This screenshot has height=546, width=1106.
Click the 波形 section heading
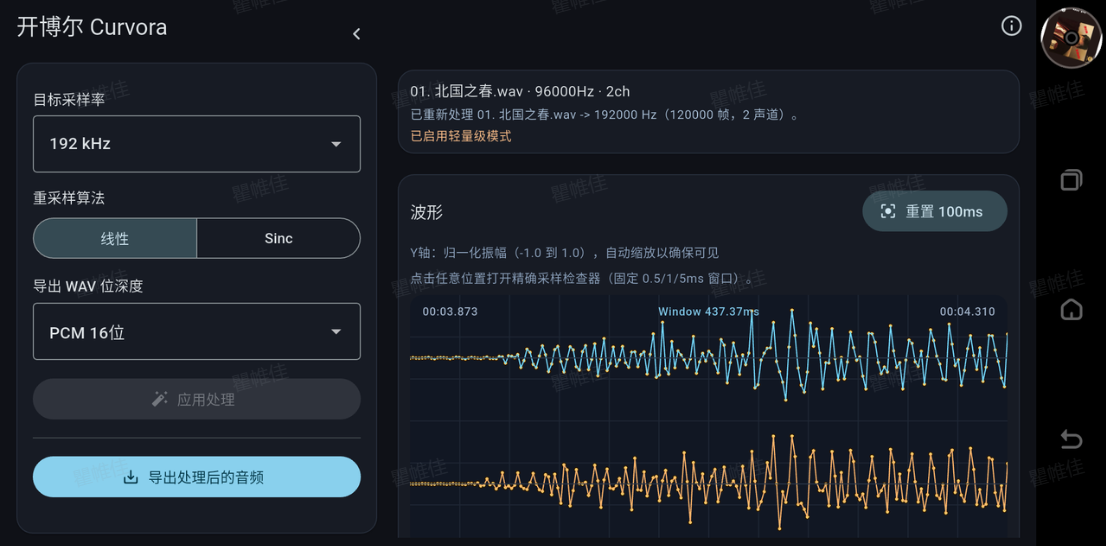pyautogui.click(x=427, y=212)
